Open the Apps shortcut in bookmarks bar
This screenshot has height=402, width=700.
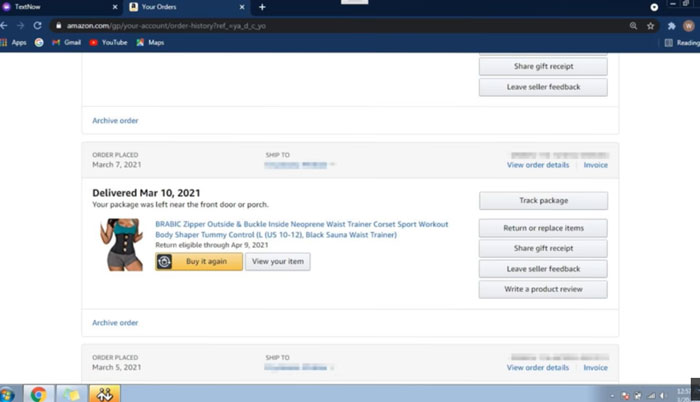point(14,43)
